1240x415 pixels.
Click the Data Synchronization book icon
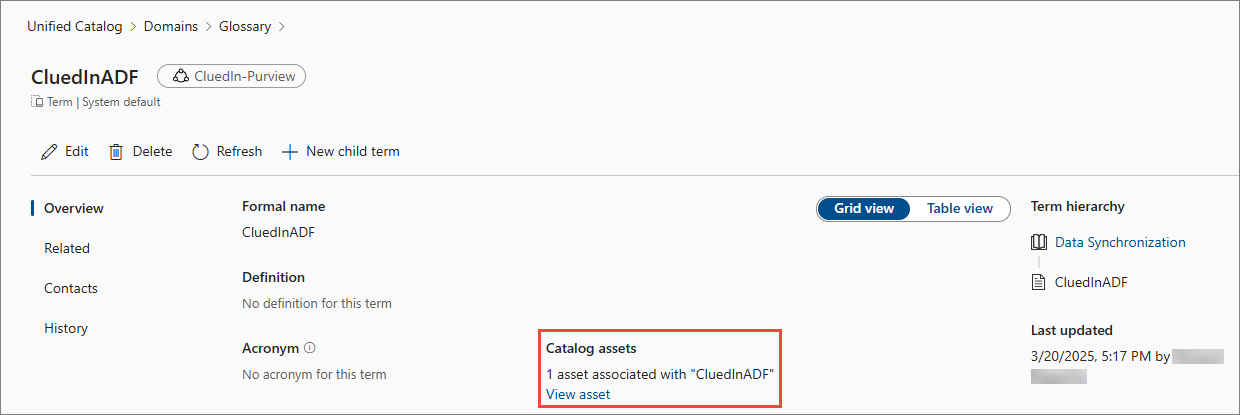[1038, 242]
